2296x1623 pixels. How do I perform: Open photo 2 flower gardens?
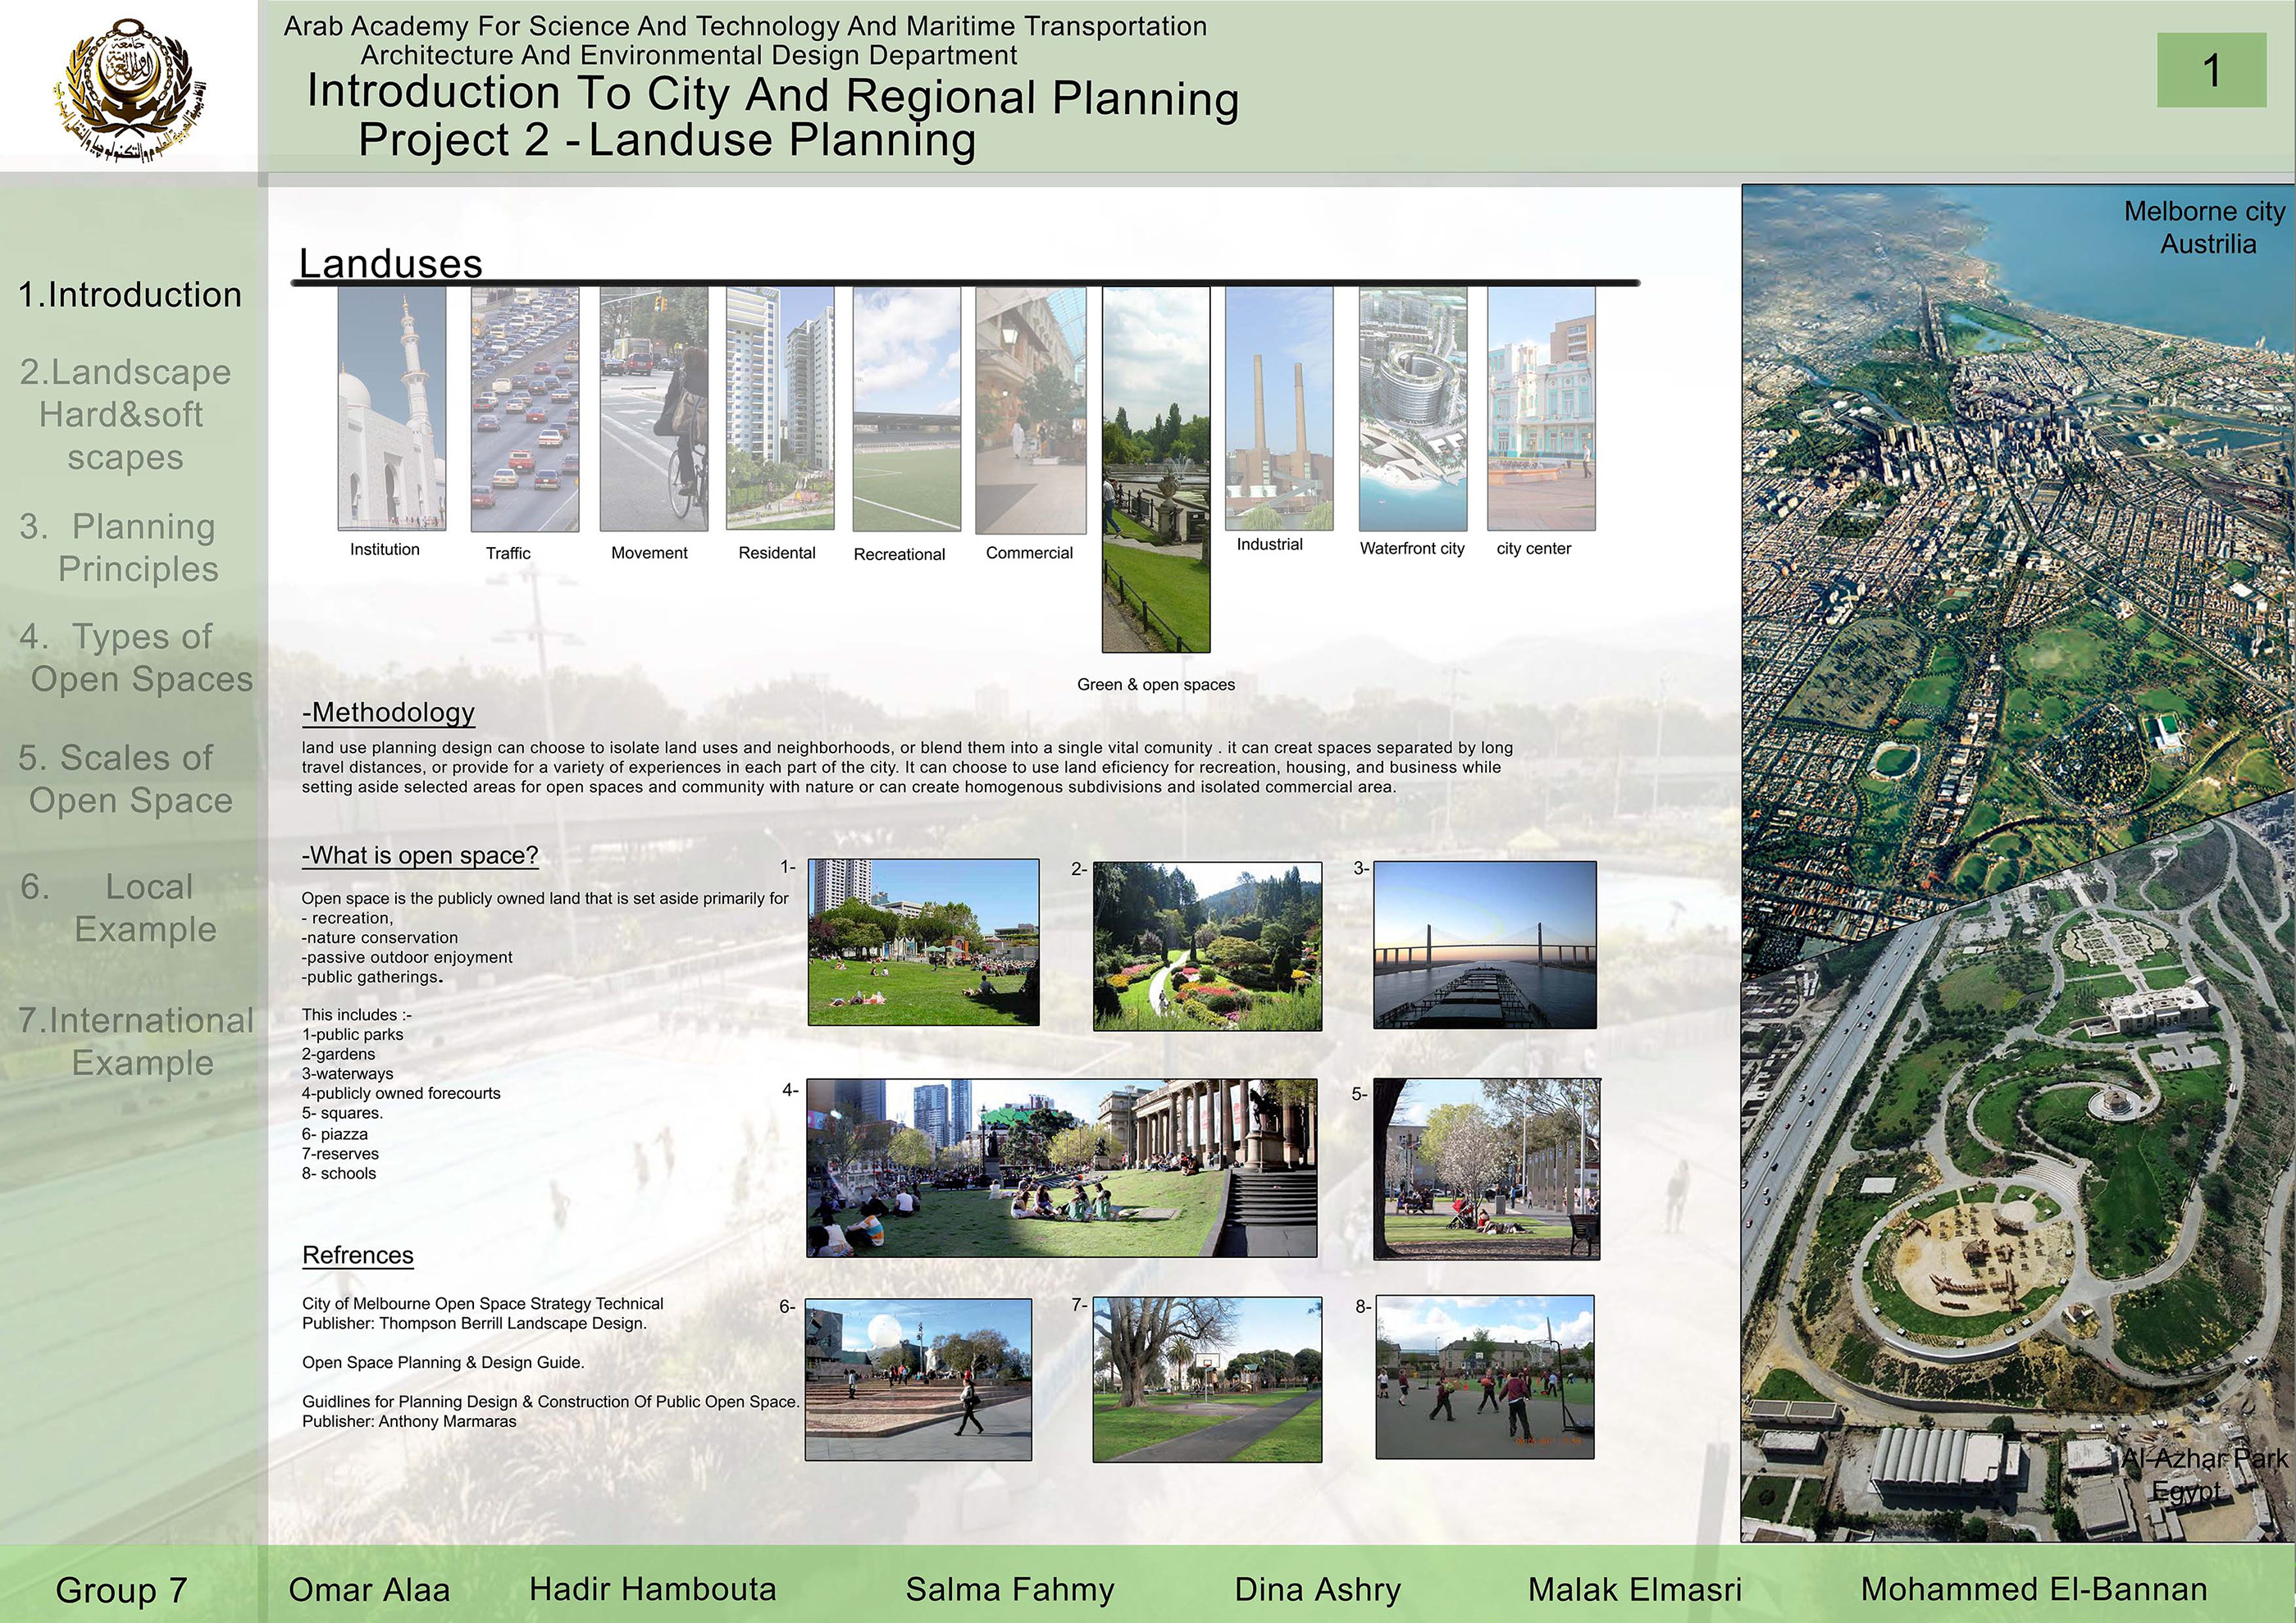pos(1207,946)
